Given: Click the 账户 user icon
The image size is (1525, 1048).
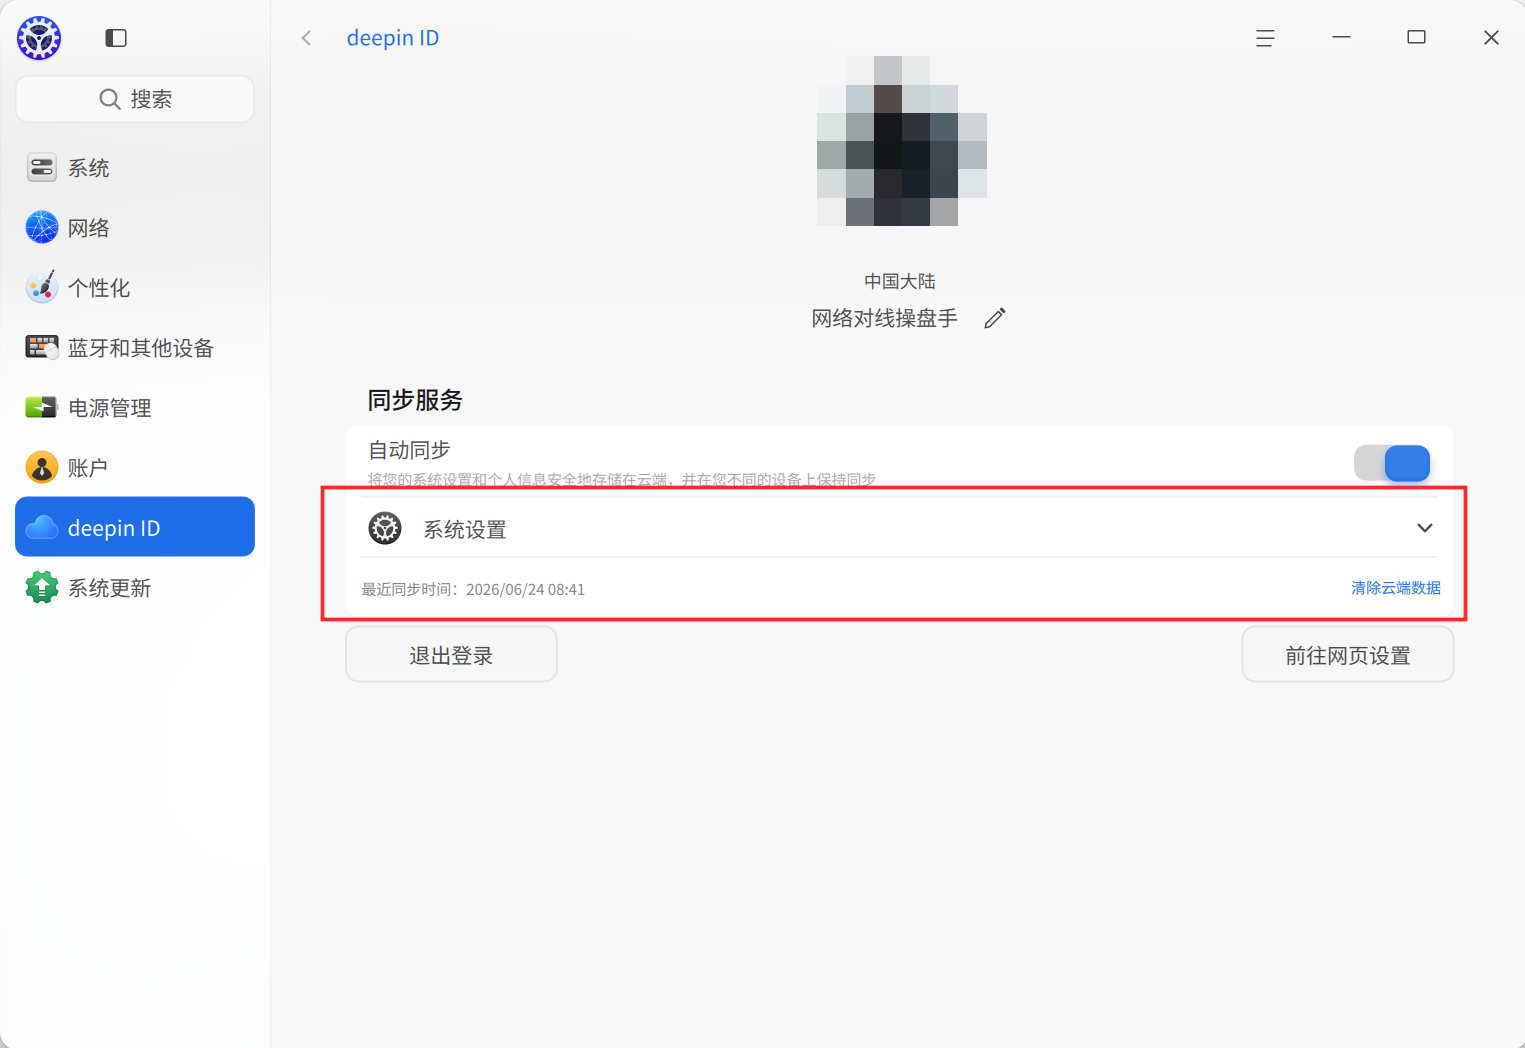Looking at the screenshot, I should click(x=41, y=467).
